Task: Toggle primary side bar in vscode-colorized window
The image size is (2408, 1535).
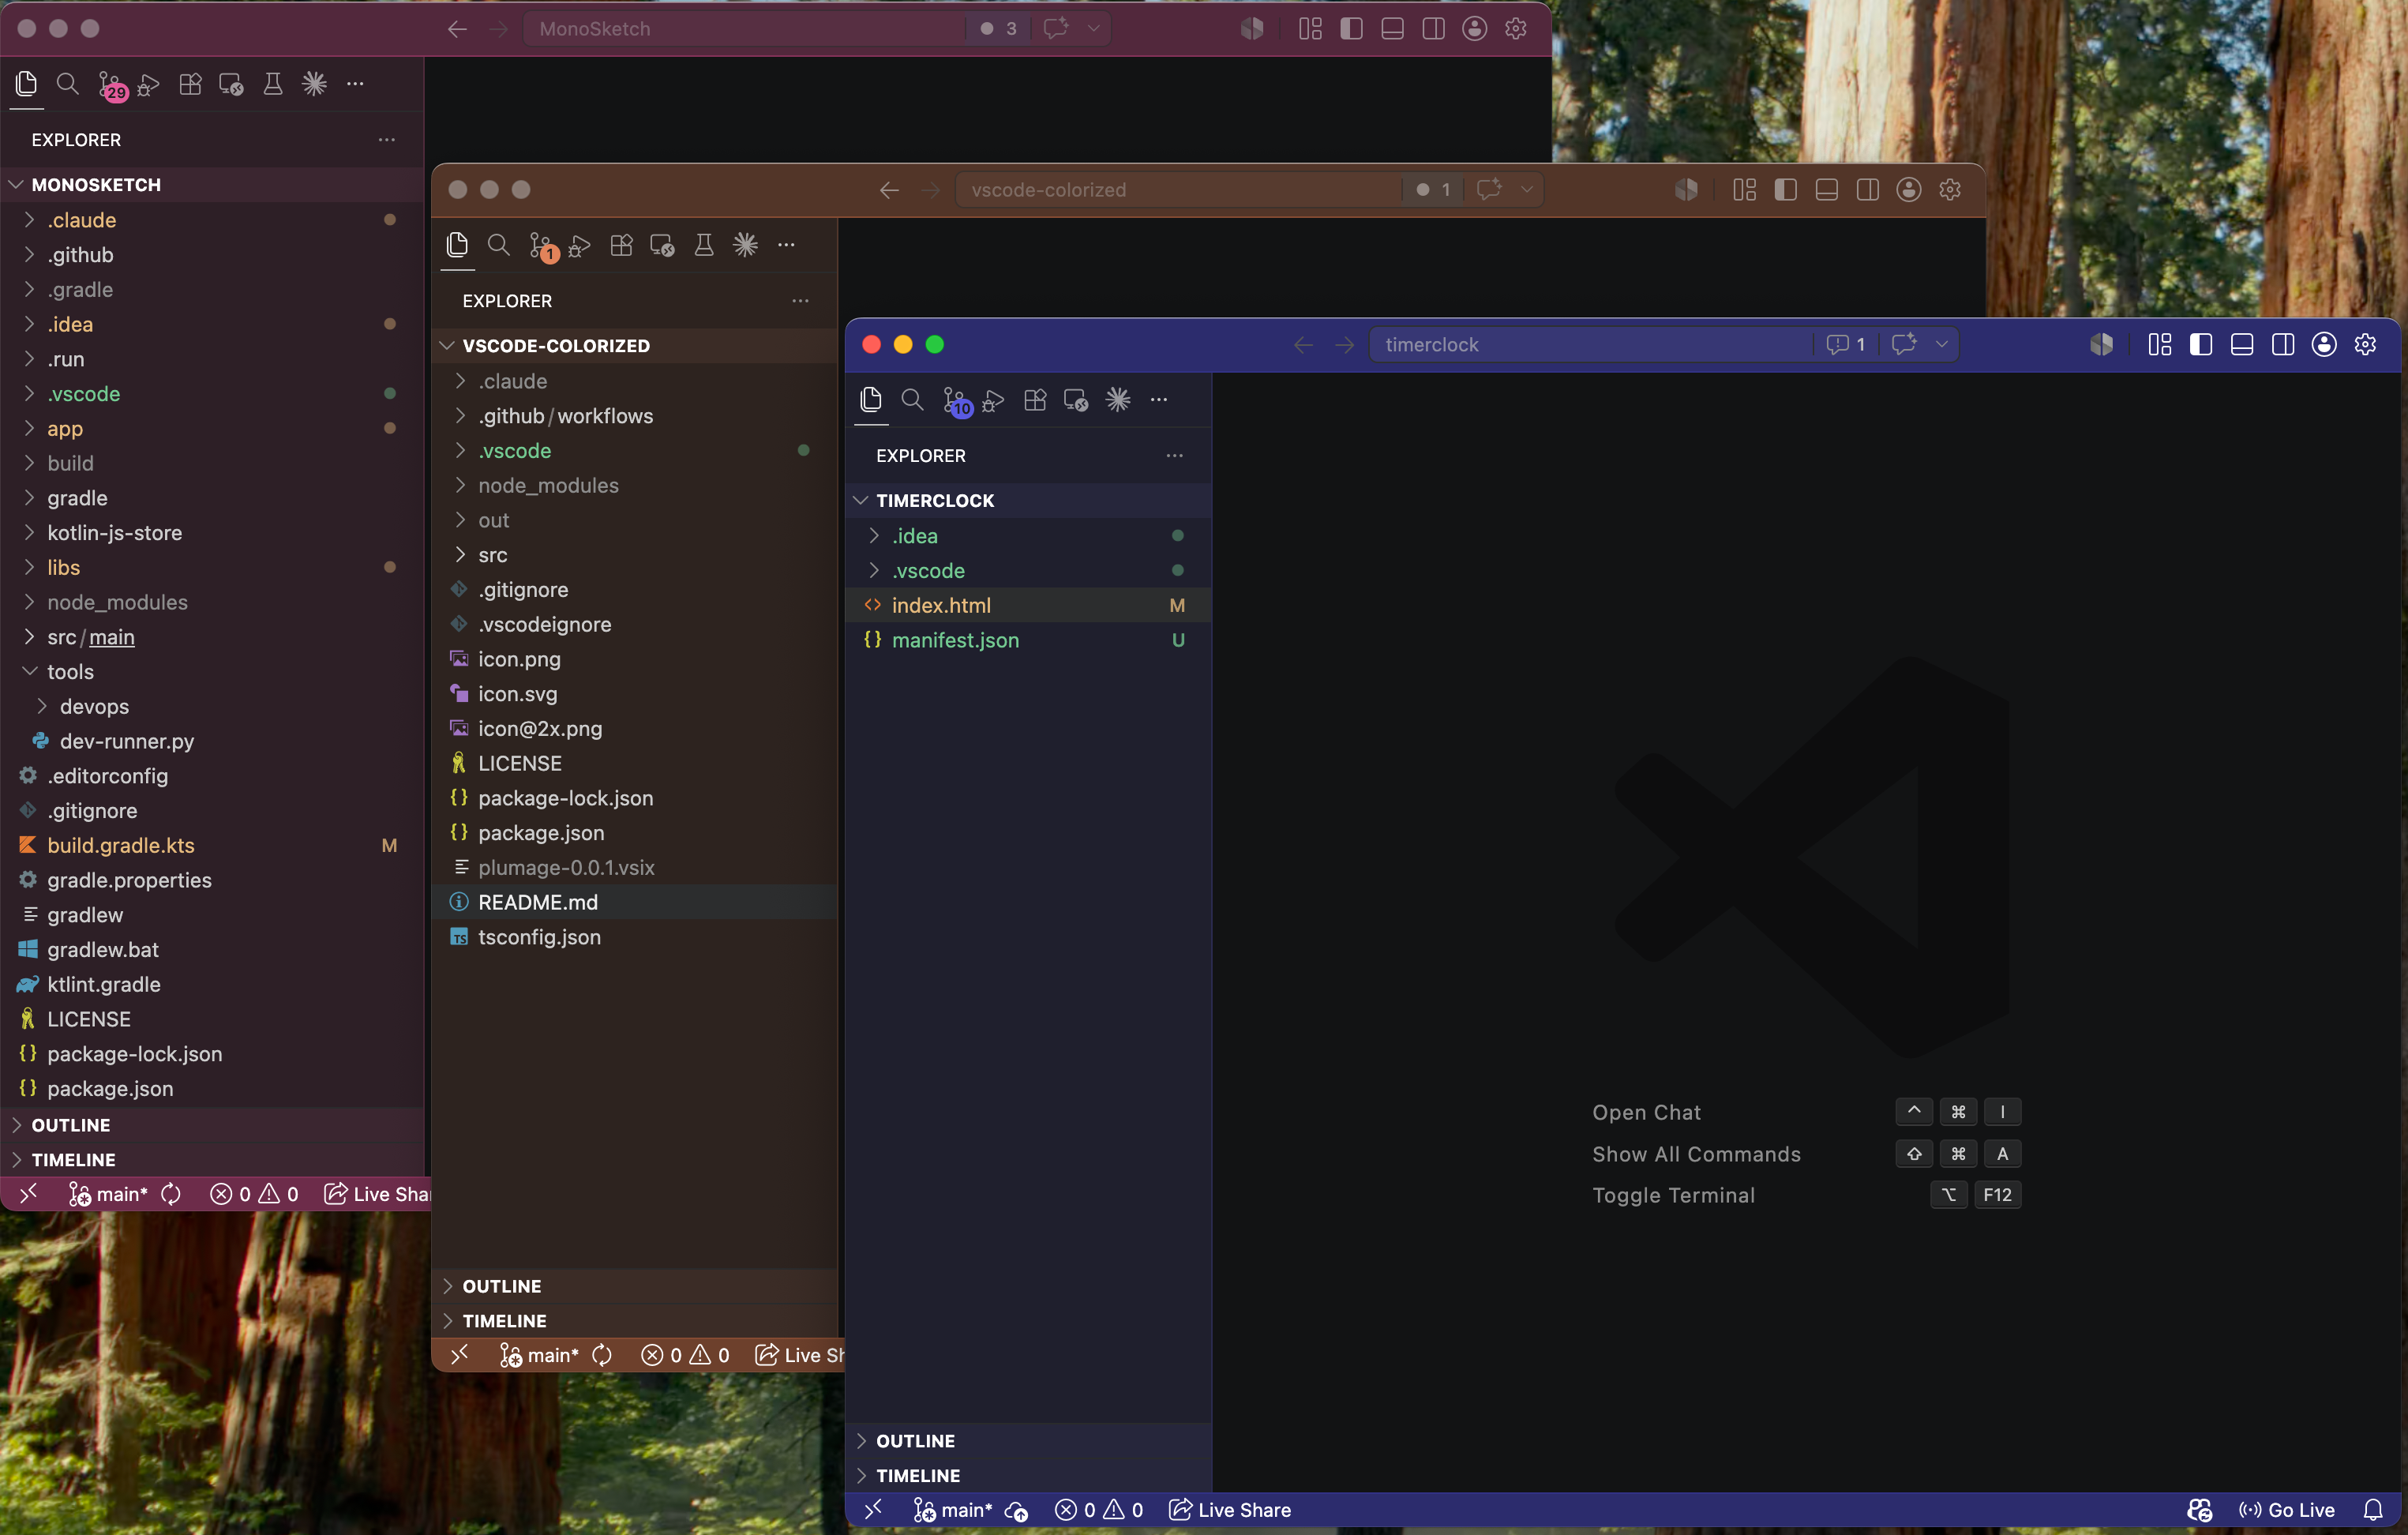Action: 1785,190
